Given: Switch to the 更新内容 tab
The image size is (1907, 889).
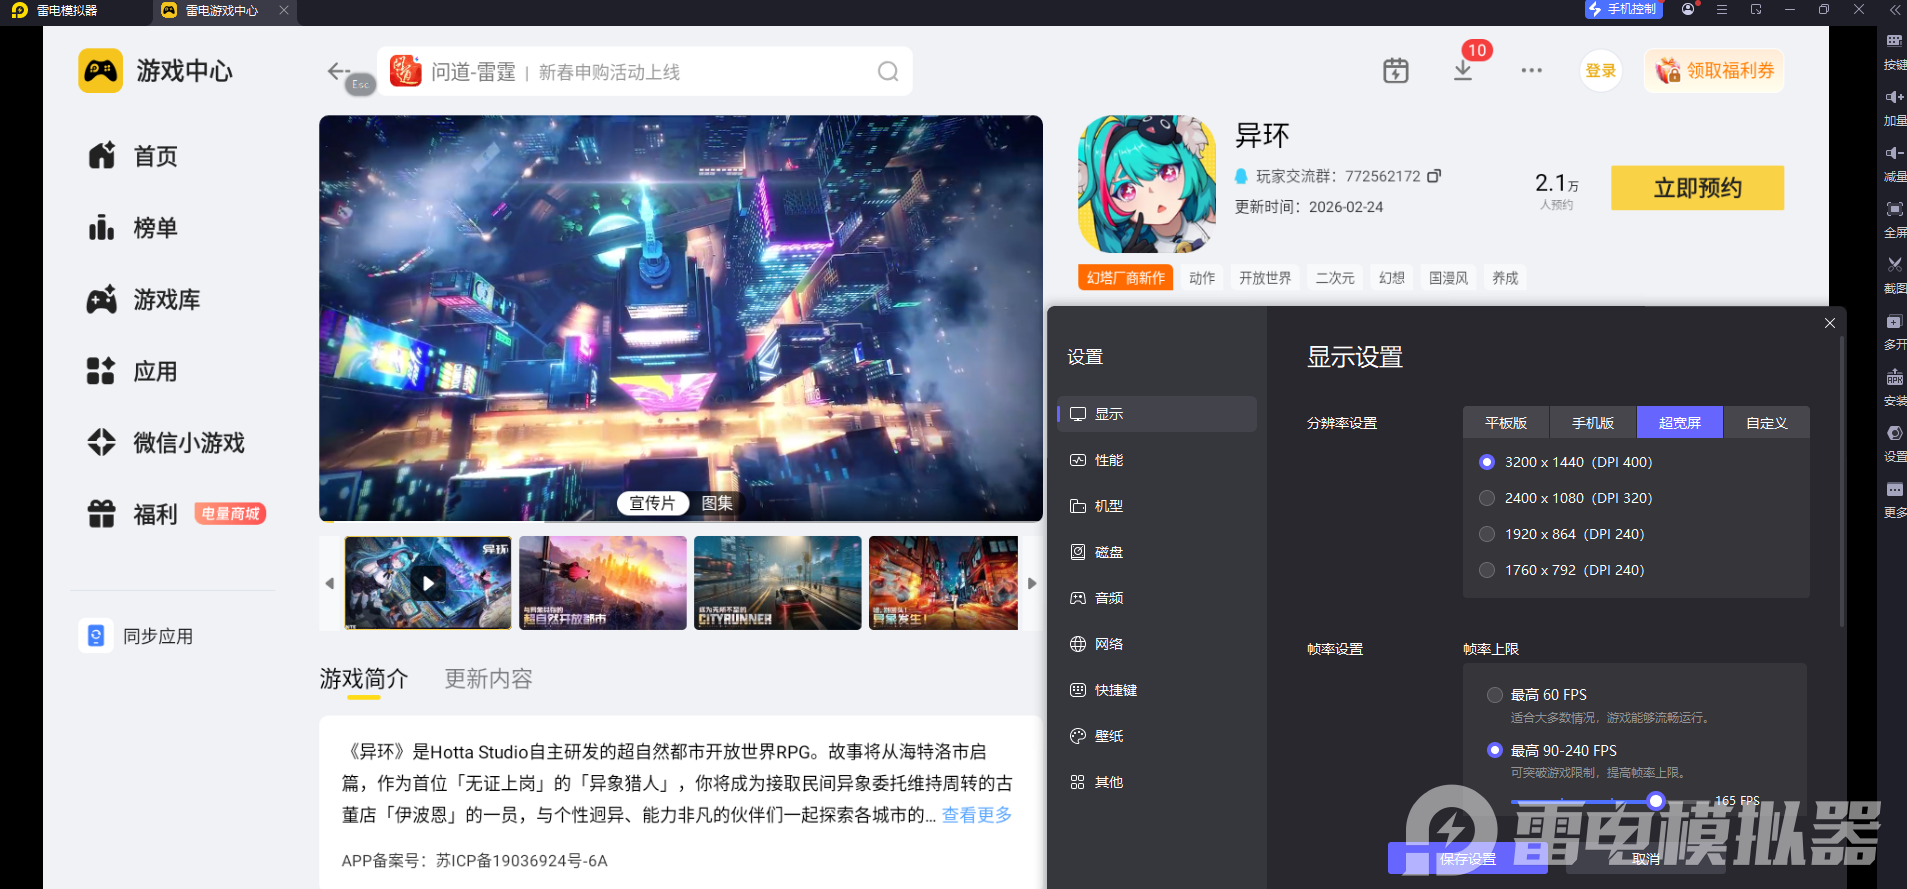Looking at the screenshot, I should [488, 679].
